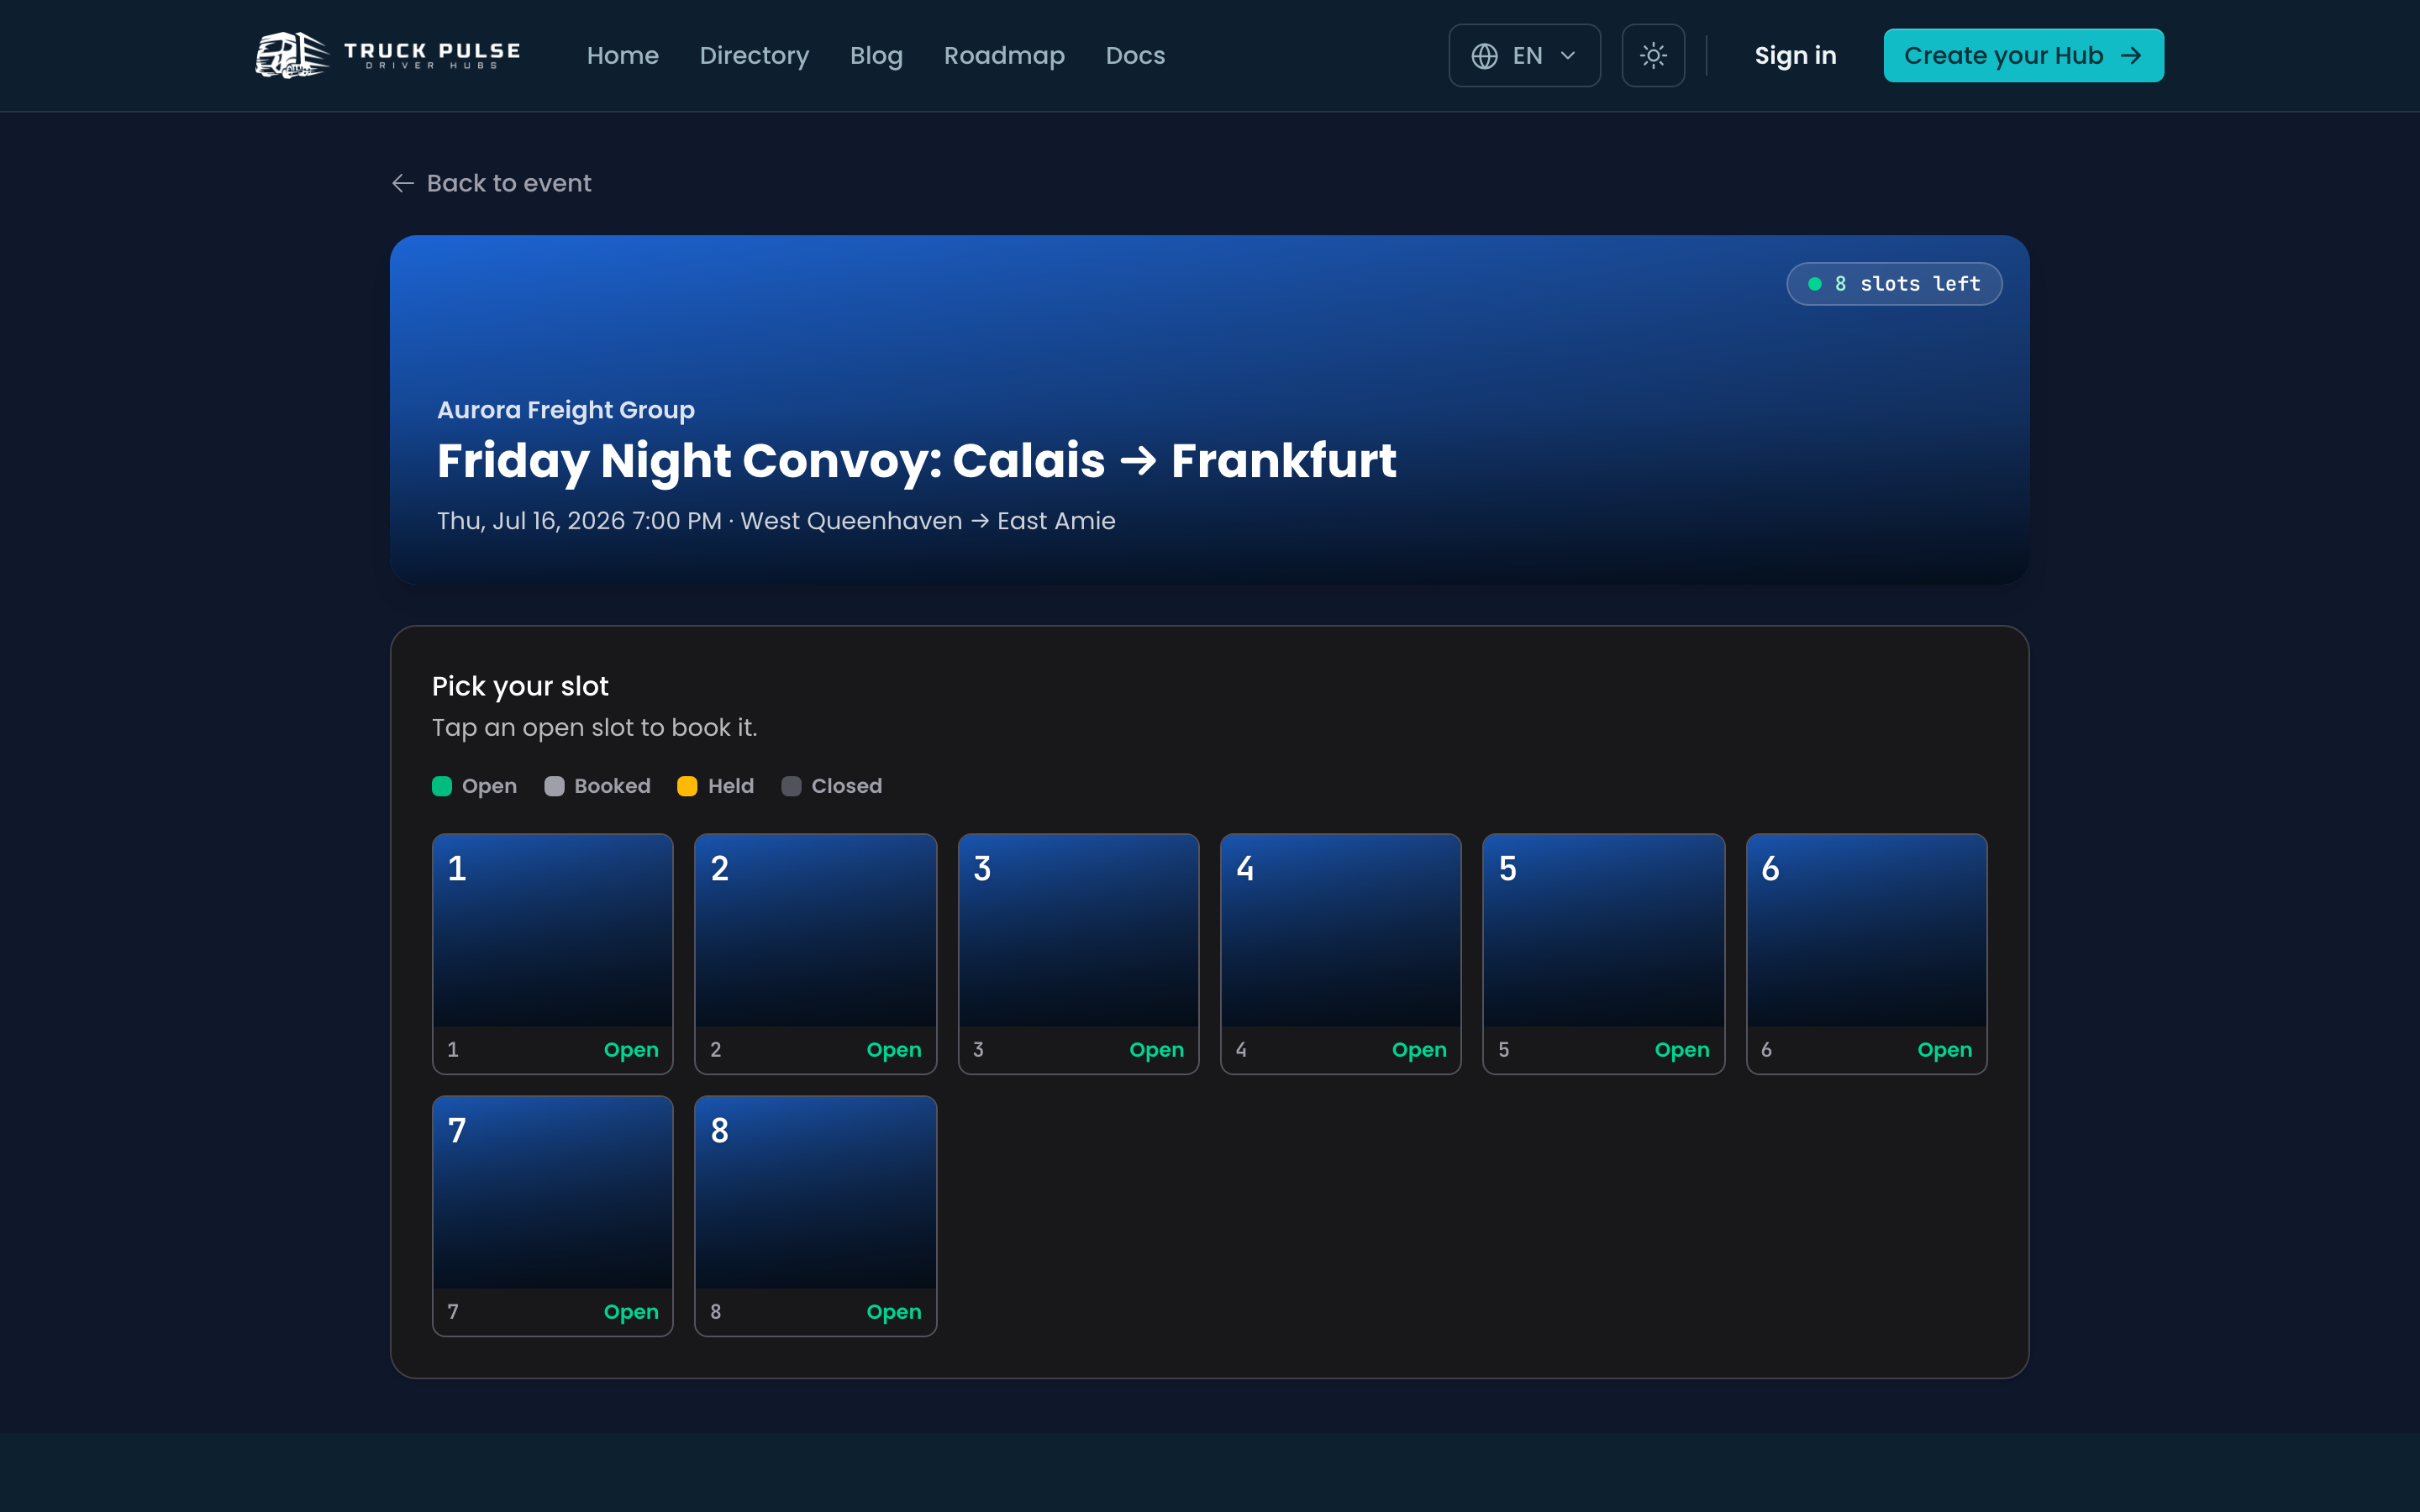Viewport: 2420px width, 1512px height.
Task: Click the dark Closed legend swatch
Action: [791, 786]
